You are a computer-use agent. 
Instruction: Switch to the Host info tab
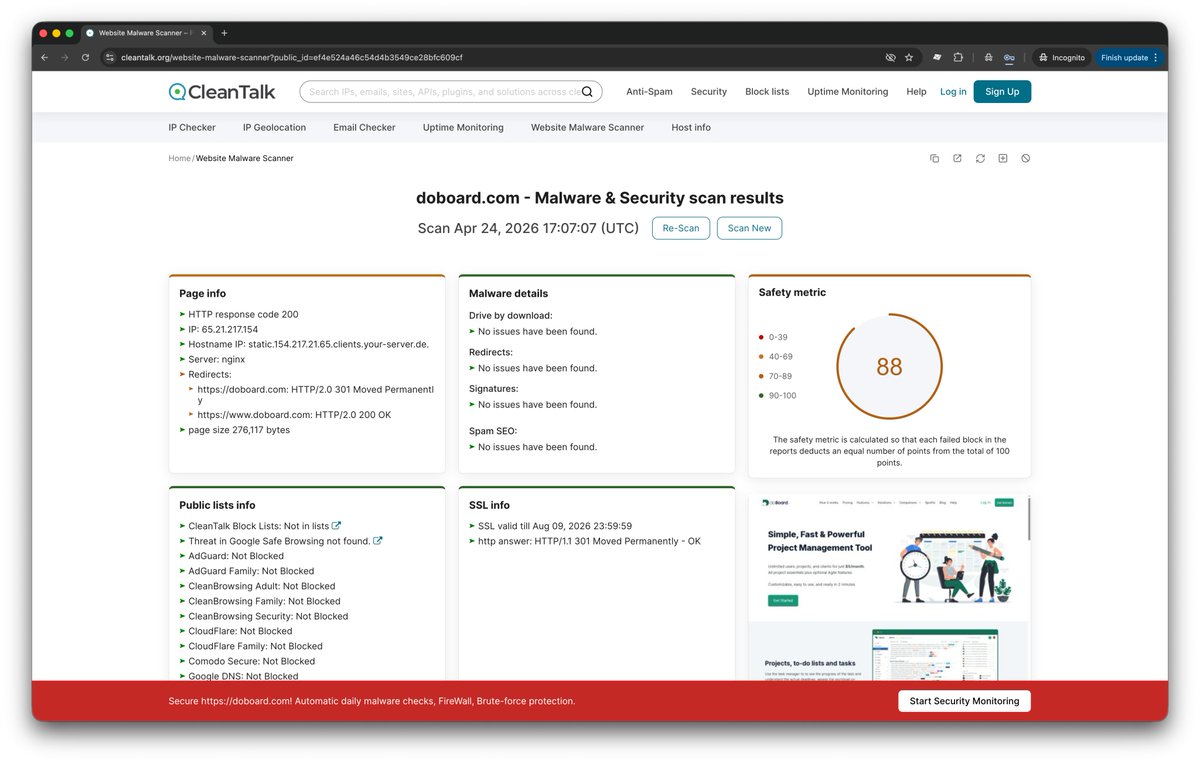691,128
